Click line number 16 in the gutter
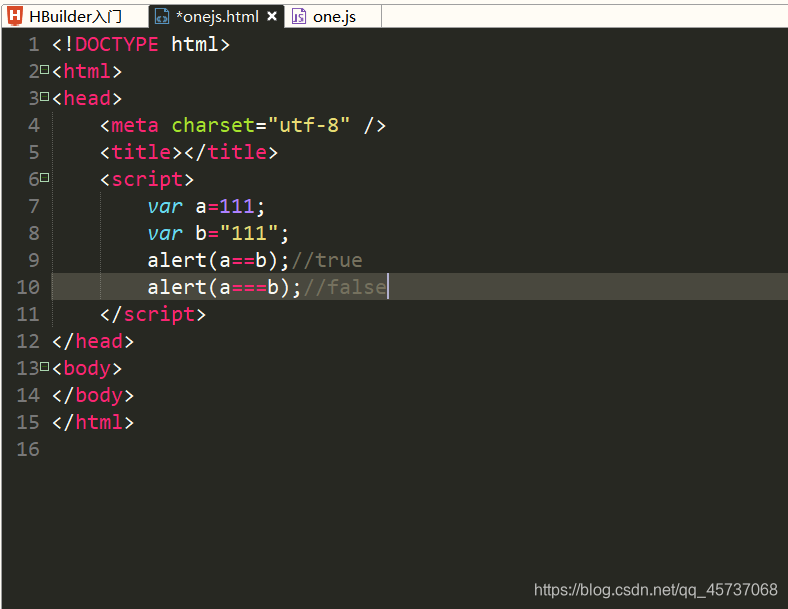 click(28, 449)
